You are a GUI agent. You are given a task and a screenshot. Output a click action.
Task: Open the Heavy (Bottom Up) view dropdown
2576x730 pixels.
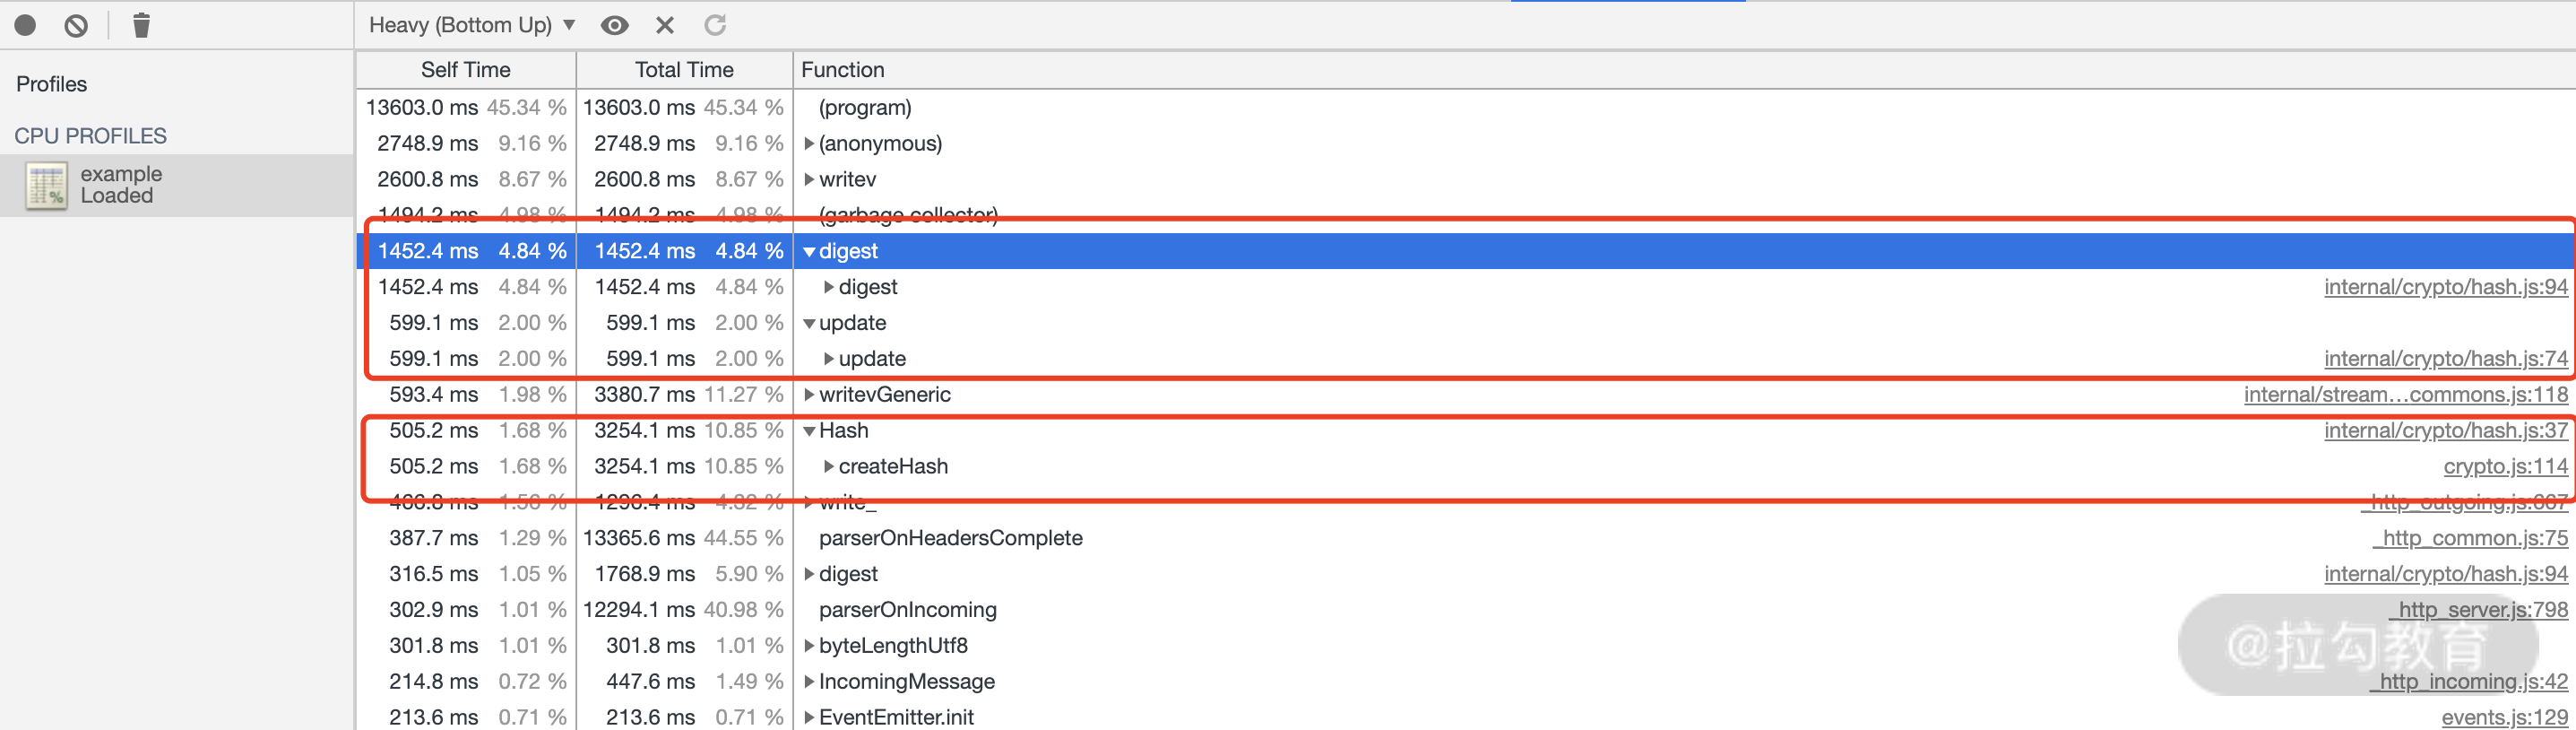471,25
